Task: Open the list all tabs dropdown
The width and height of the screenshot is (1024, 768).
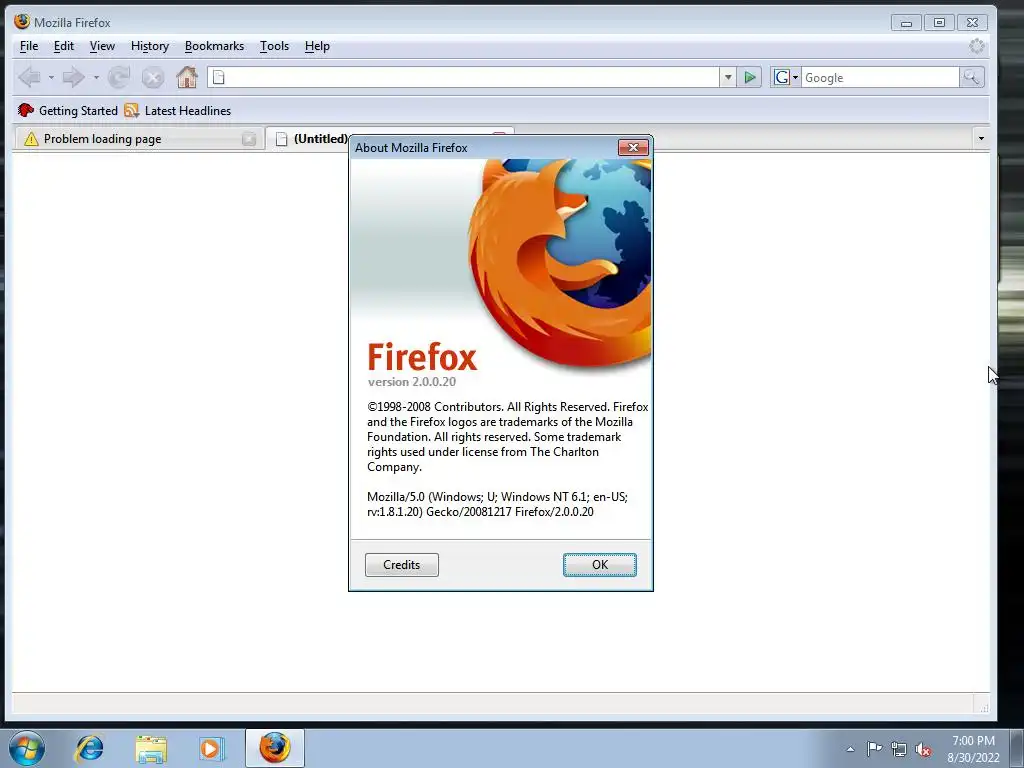Action: click(981, 138)
